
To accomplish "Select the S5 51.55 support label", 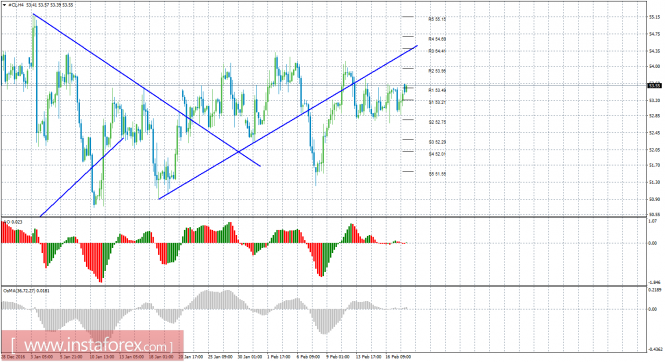I will pos(437,174).
